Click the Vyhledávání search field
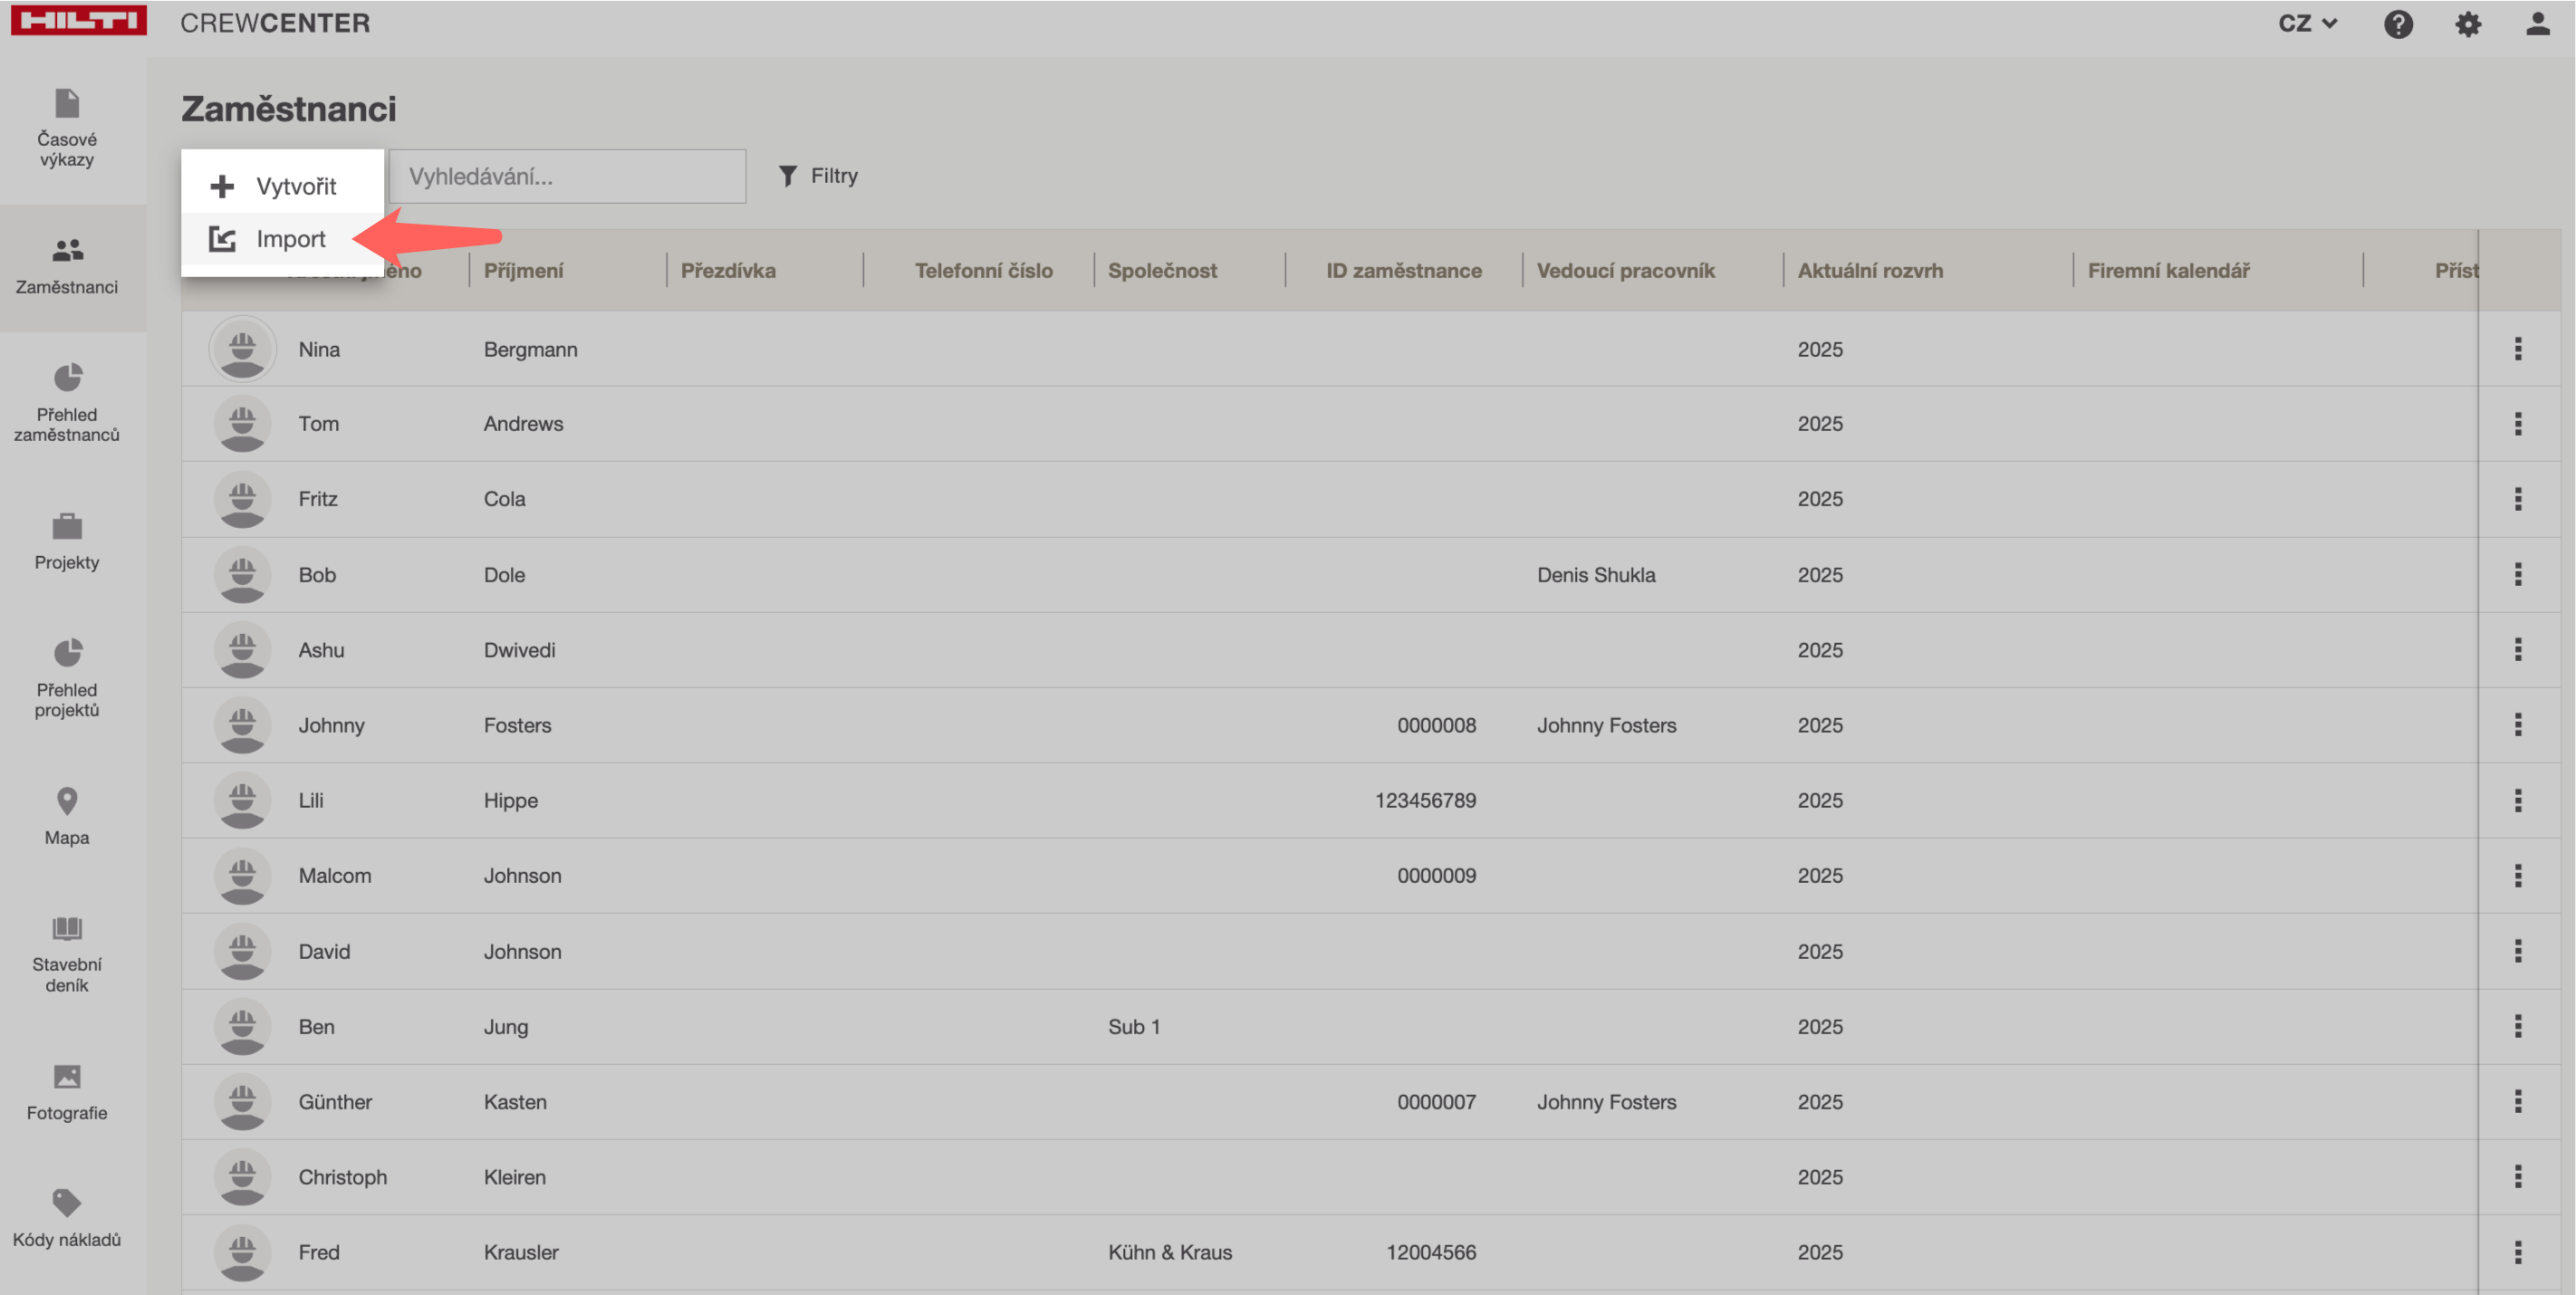This screenshot has height=1295, width=2576. coord(567,177)
